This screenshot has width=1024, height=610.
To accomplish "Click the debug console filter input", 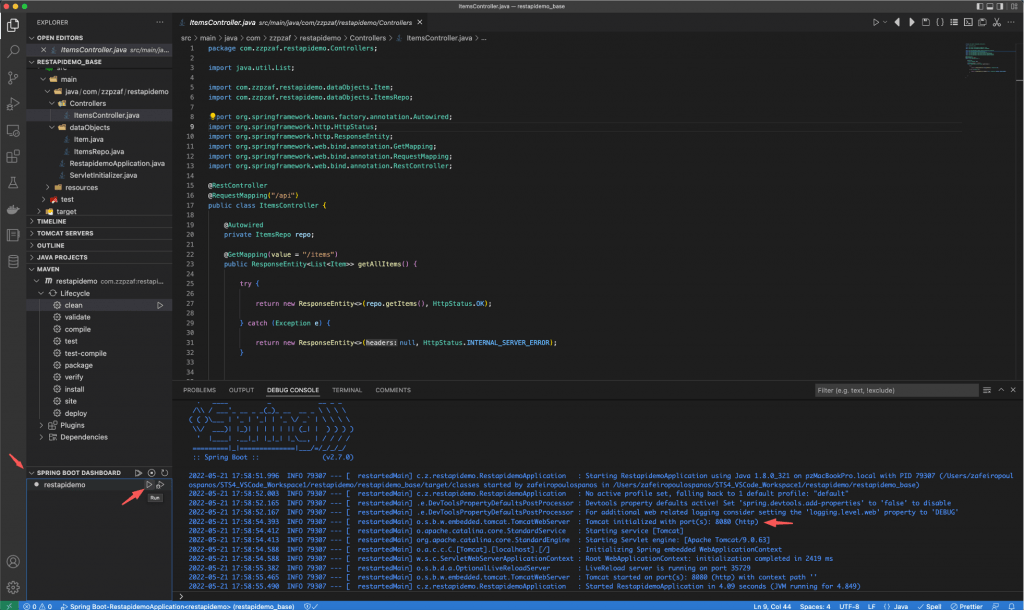I will [896, 390].
